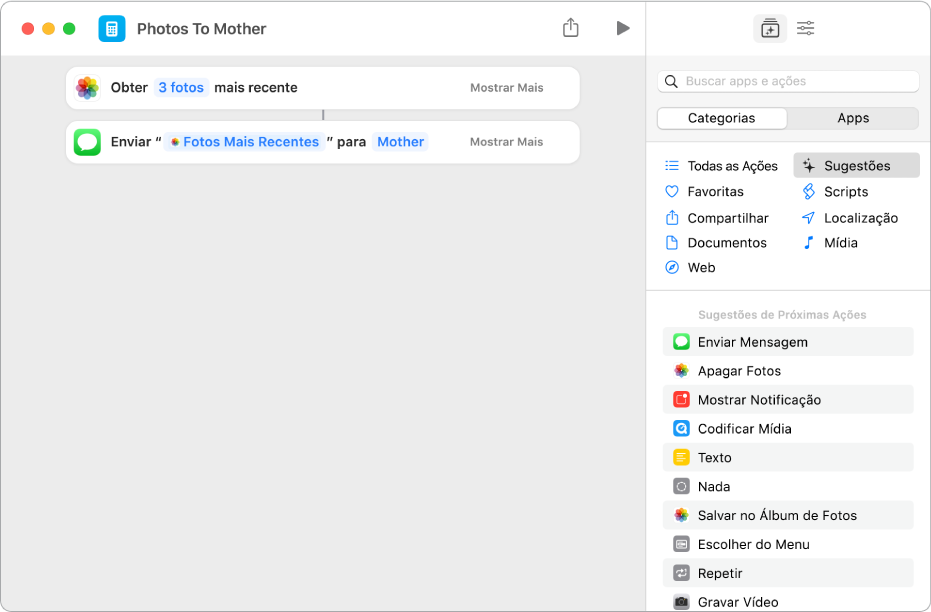Viewport: 931px width, 612px height.
Task: Click the Share shortcut icon
Action: (x=570, y=28)
